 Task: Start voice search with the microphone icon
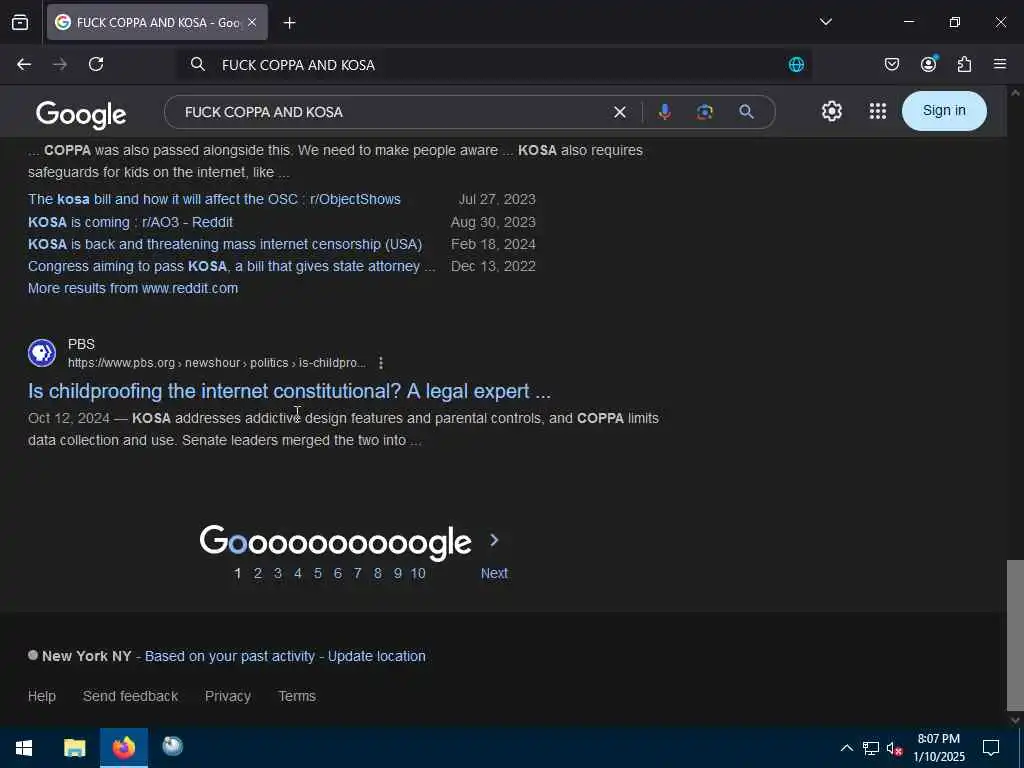click(x=665, y=112)
